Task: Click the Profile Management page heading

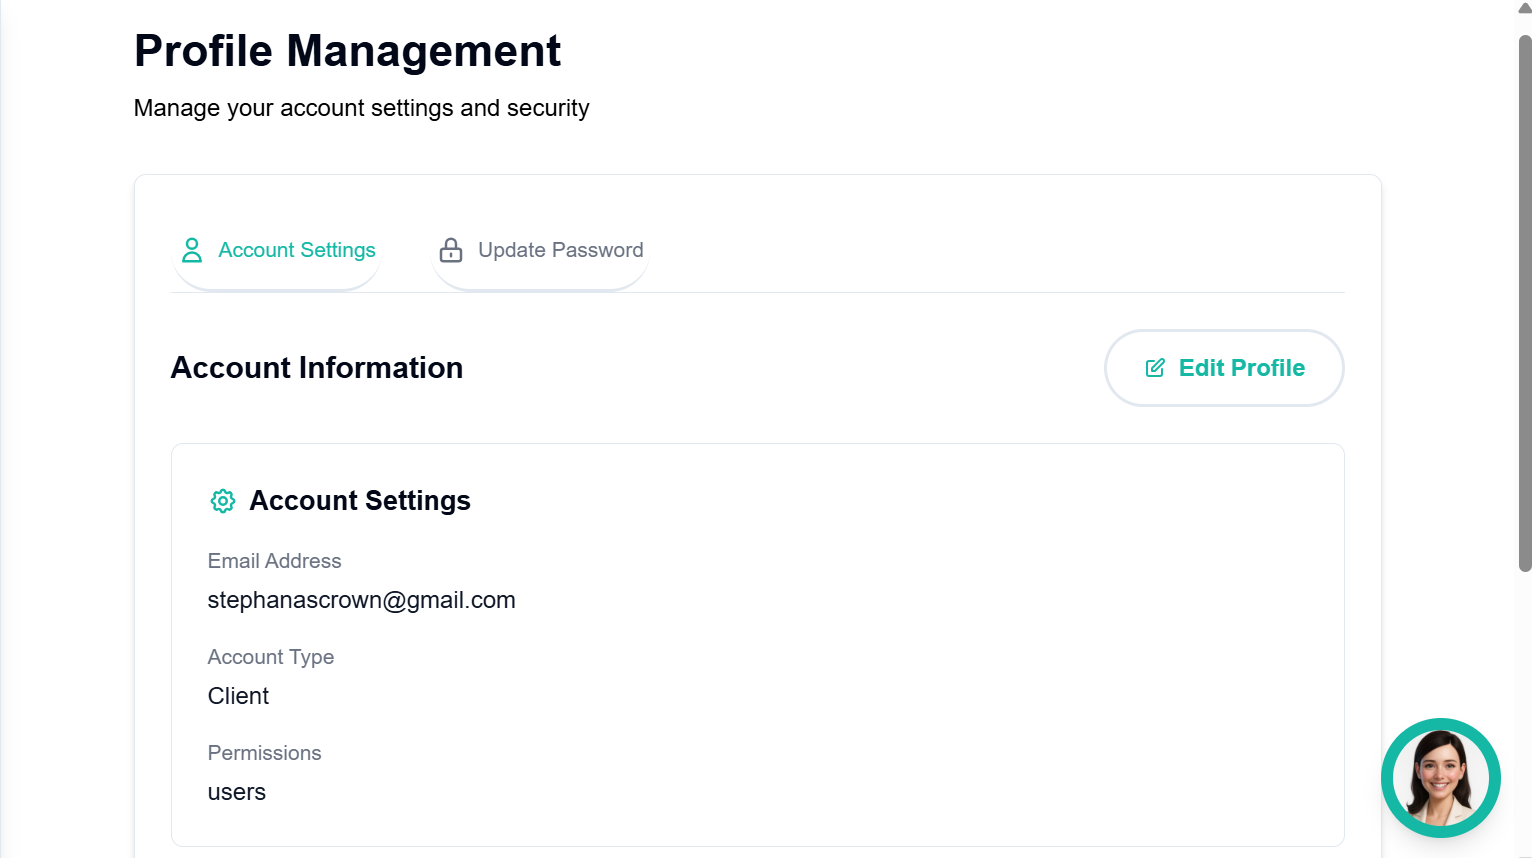Action: pos(348,51)
